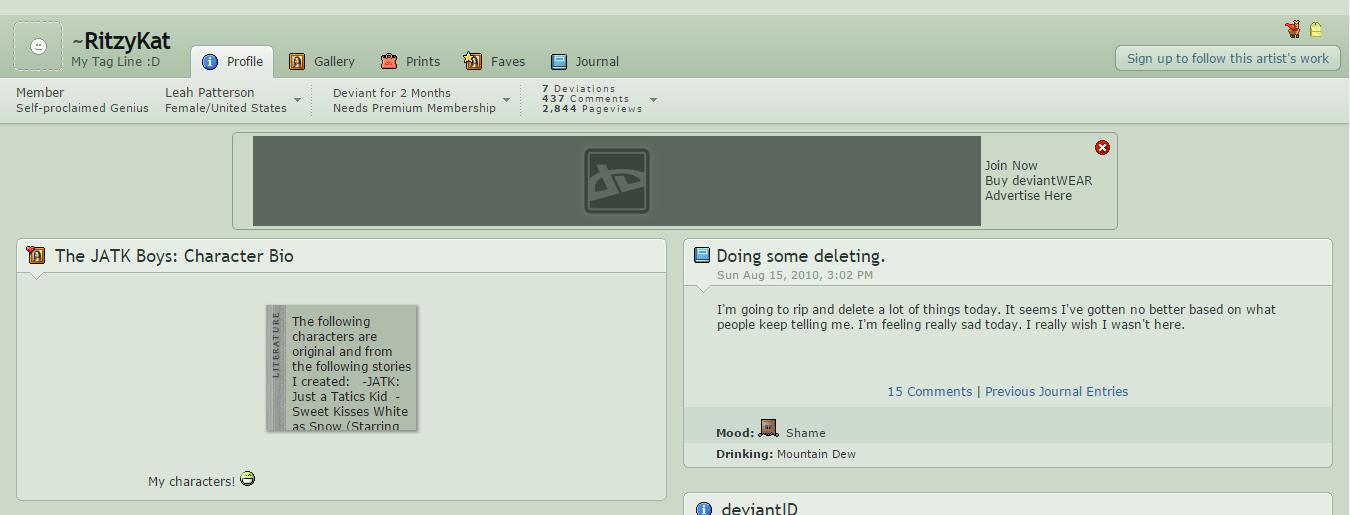Image resolution: width=1350 pixels, height=515 pixels.
Task: Expand the deviations statistics dropdown arrow
Action: (x=653, y=100)
